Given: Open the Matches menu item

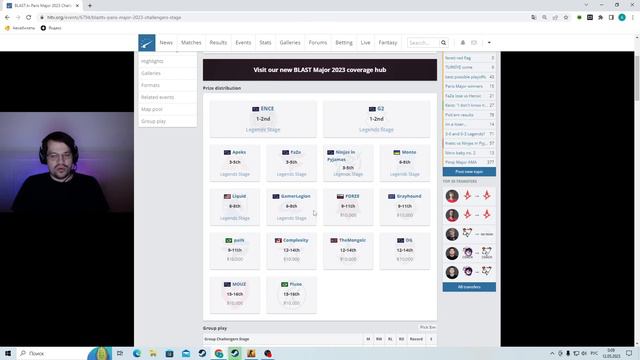Looking at the screenshot, I should [191, 42].
